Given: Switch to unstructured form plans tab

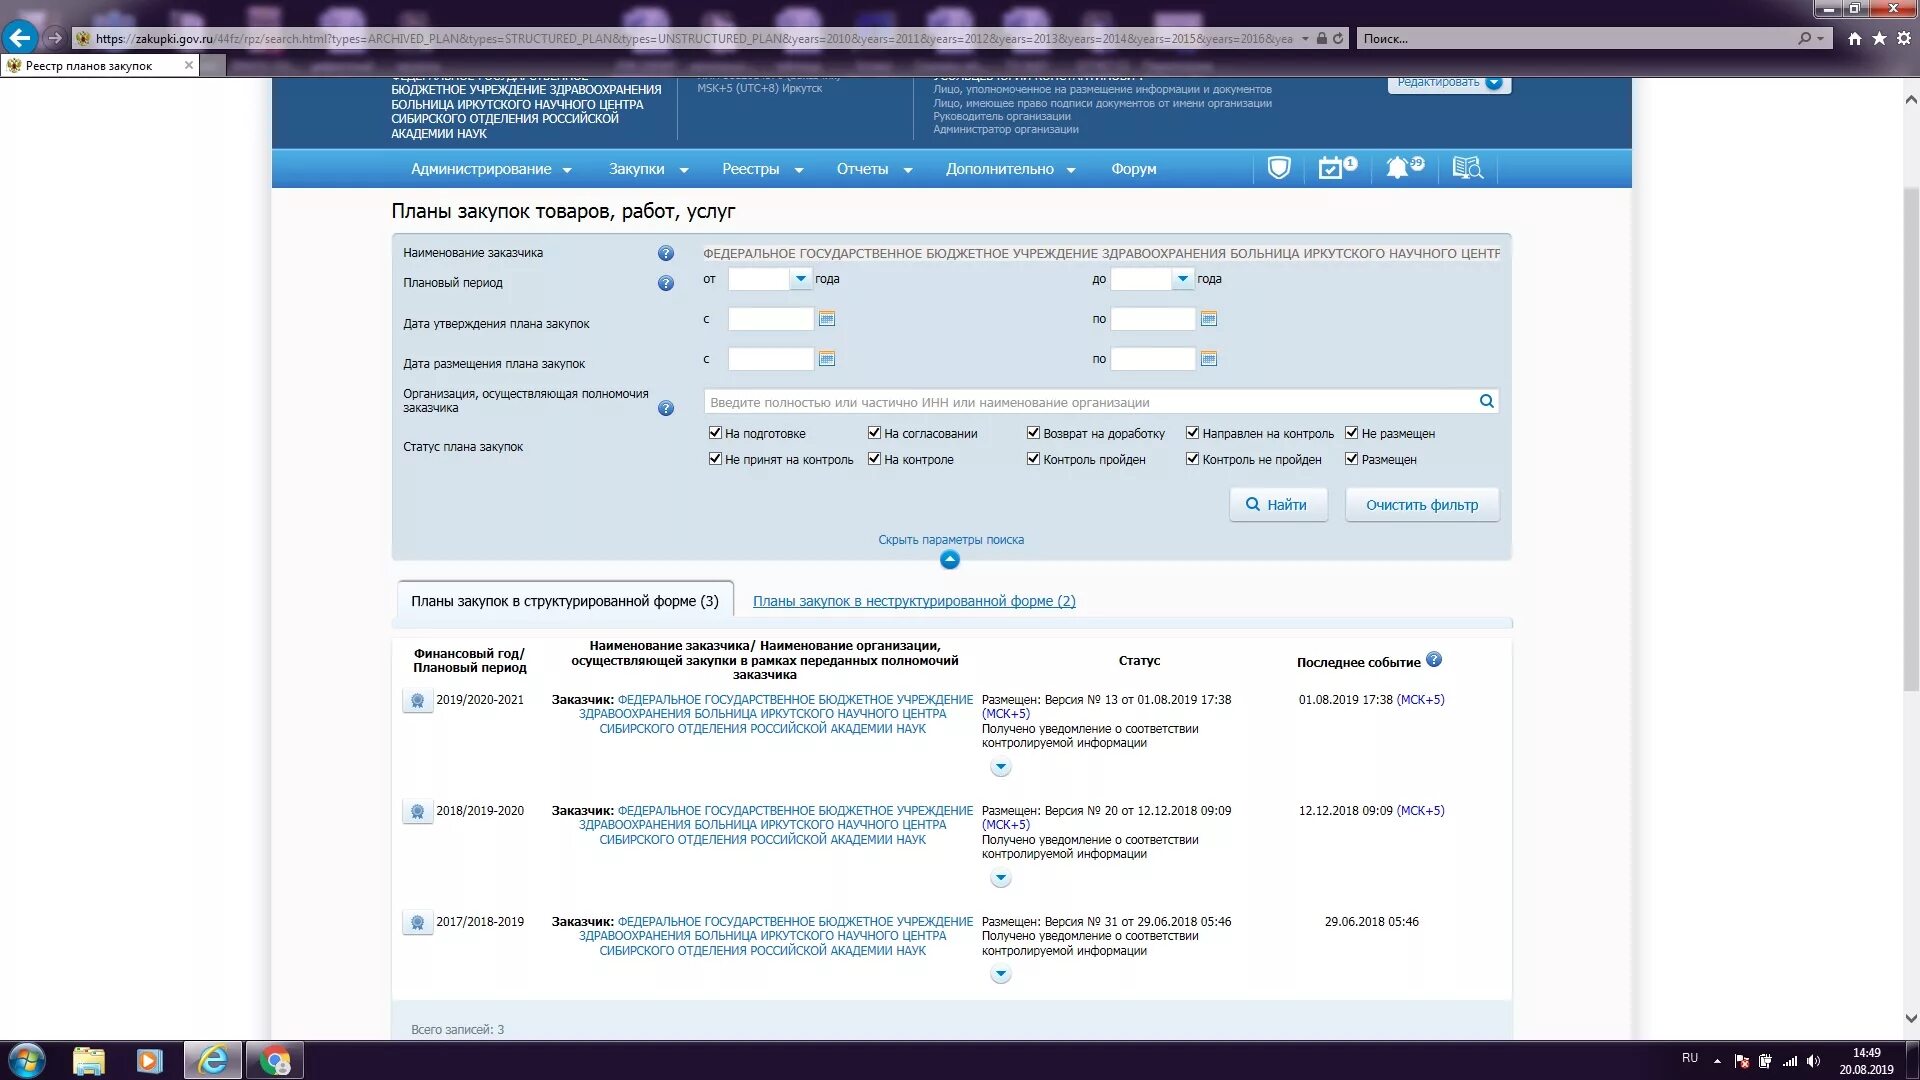Looking at the screenshot, I should pos(913,601).
